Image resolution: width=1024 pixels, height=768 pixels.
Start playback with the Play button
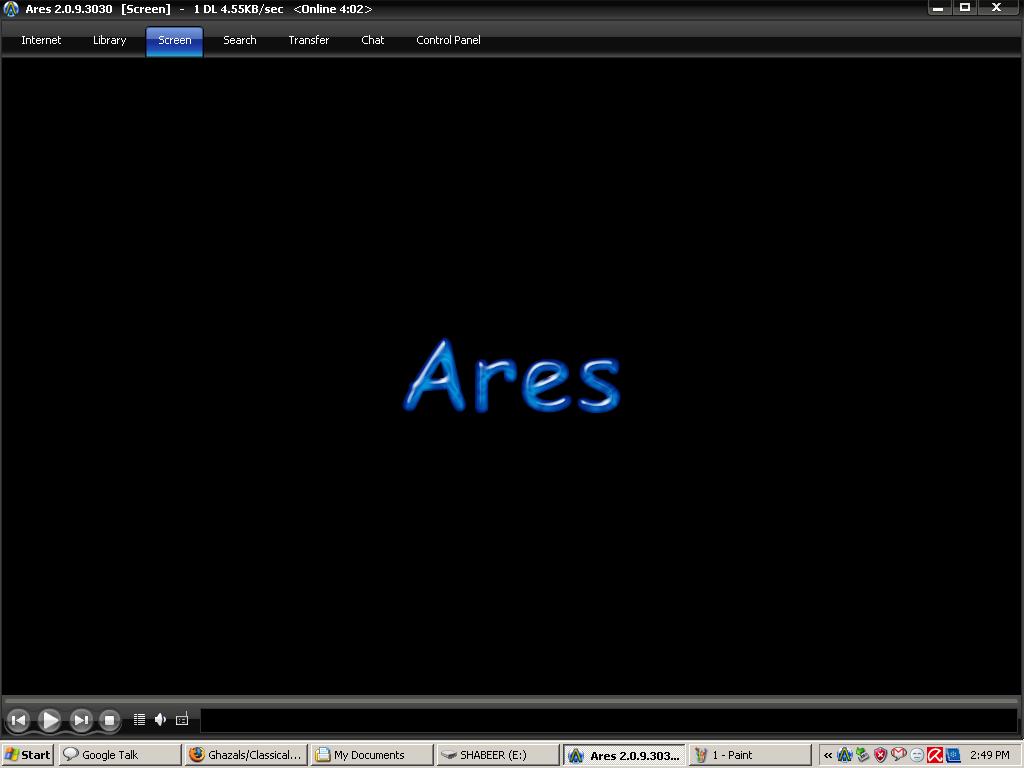click(49, 720)
